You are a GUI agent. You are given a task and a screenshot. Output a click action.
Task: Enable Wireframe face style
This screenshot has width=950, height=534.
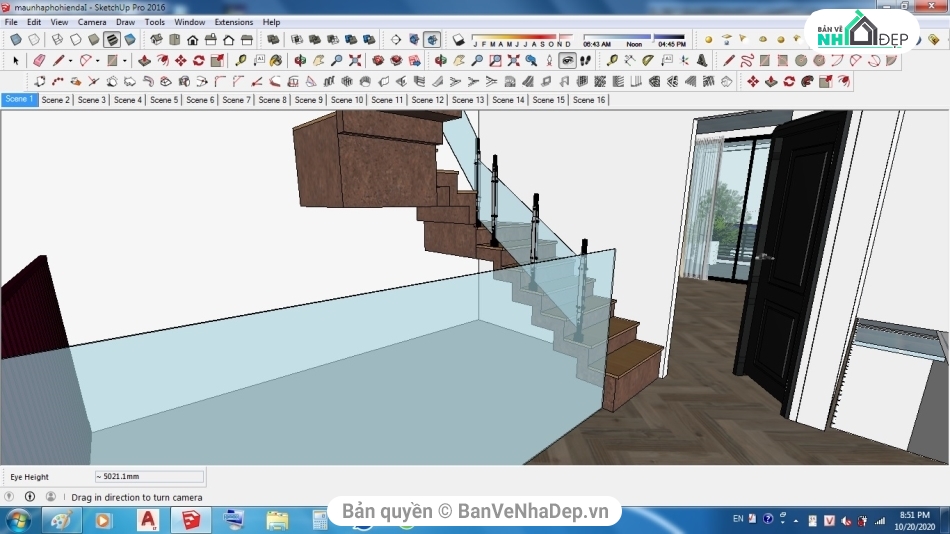[57, 40]
